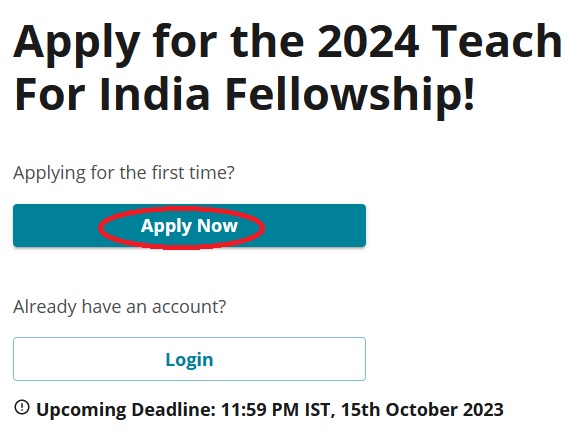The height and width of the screenshot is (440, 574).
Task: Click the "Applying for the first time?" text
Action: (x=124, y=173)
